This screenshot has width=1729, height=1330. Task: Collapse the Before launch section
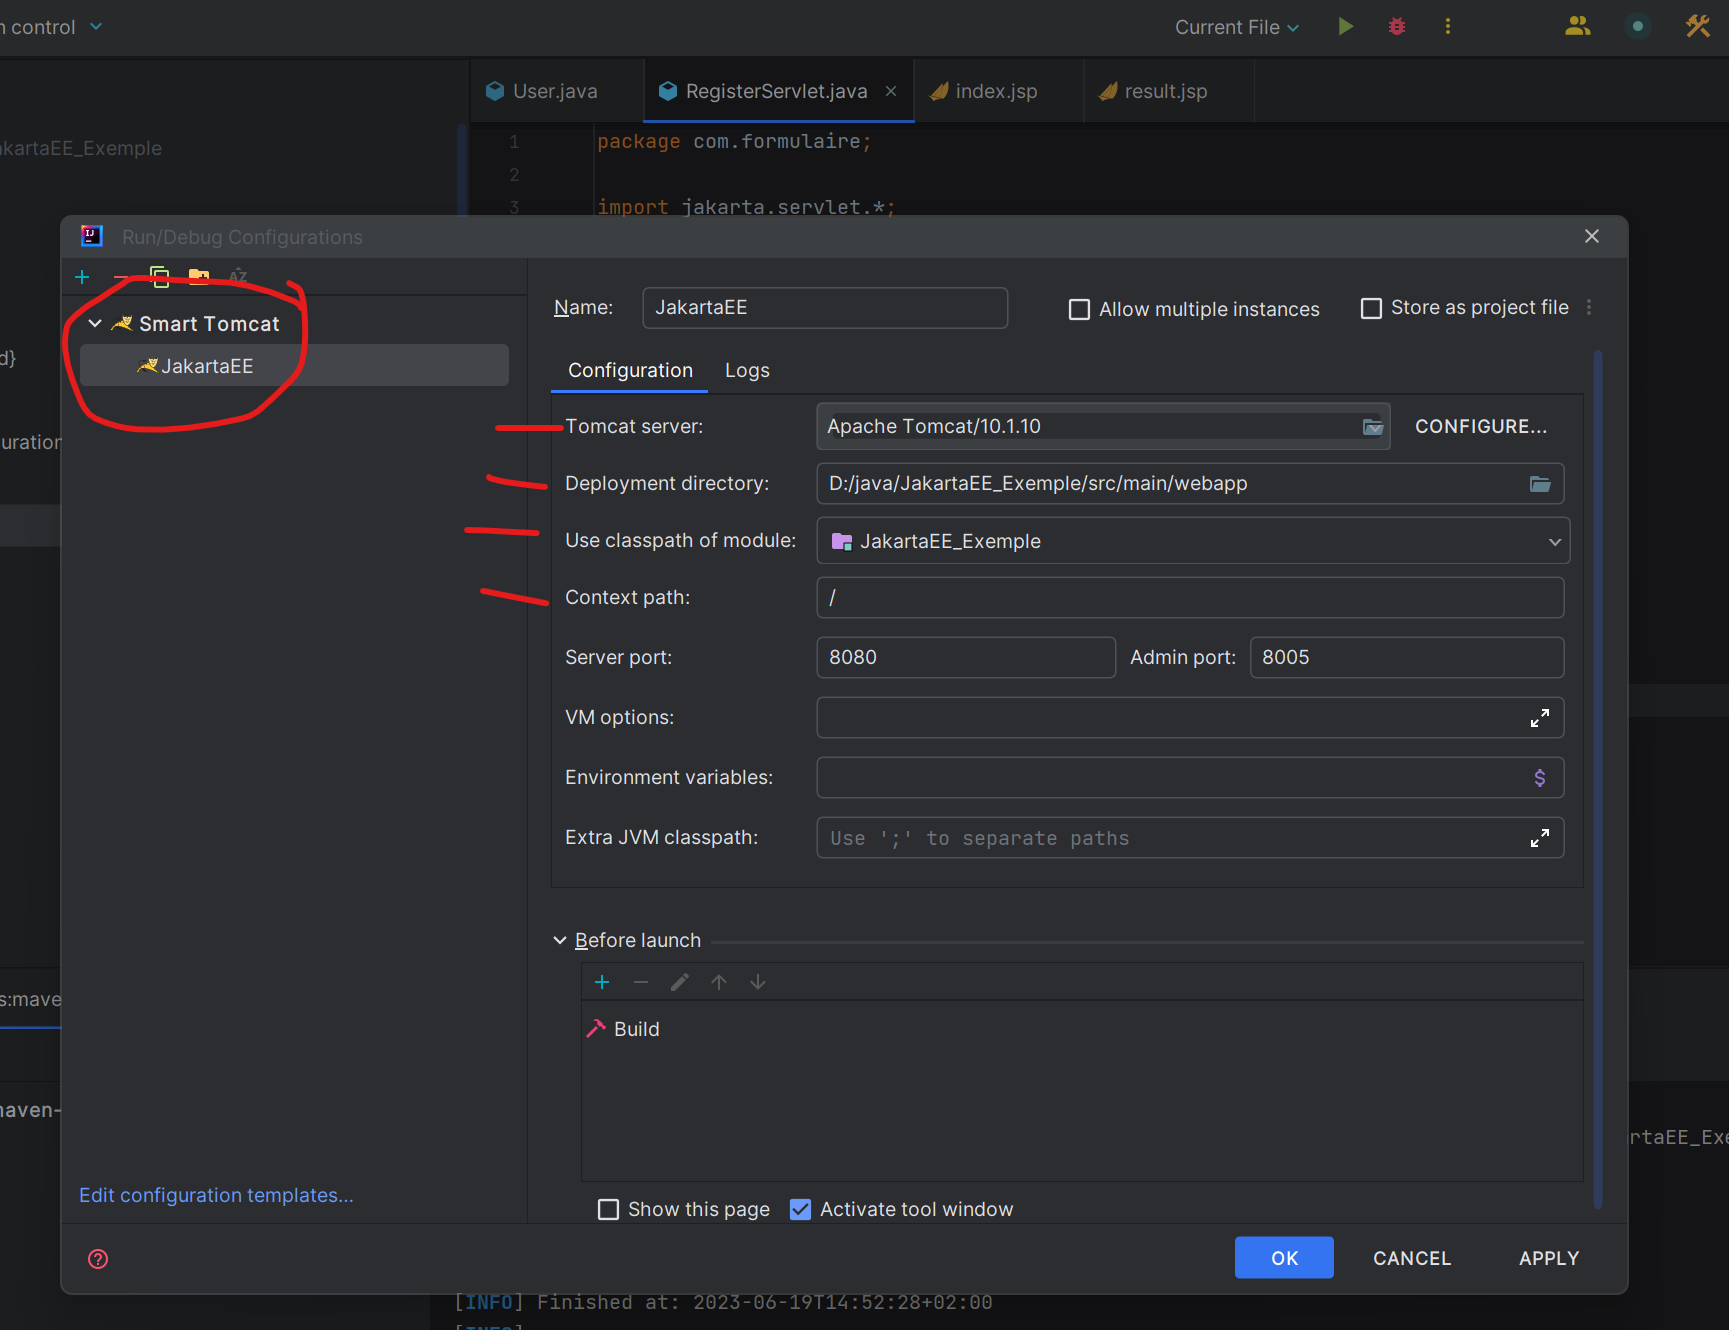coord(560,941)
